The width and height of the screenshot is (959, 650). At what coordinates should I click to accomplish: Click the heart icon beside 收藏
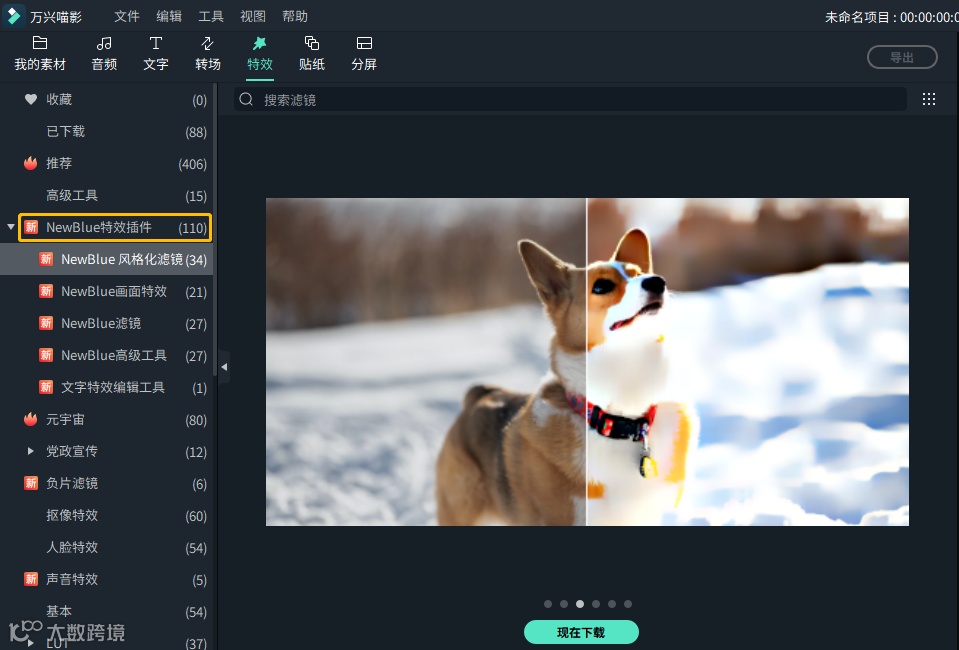click(x=31, y=99)
